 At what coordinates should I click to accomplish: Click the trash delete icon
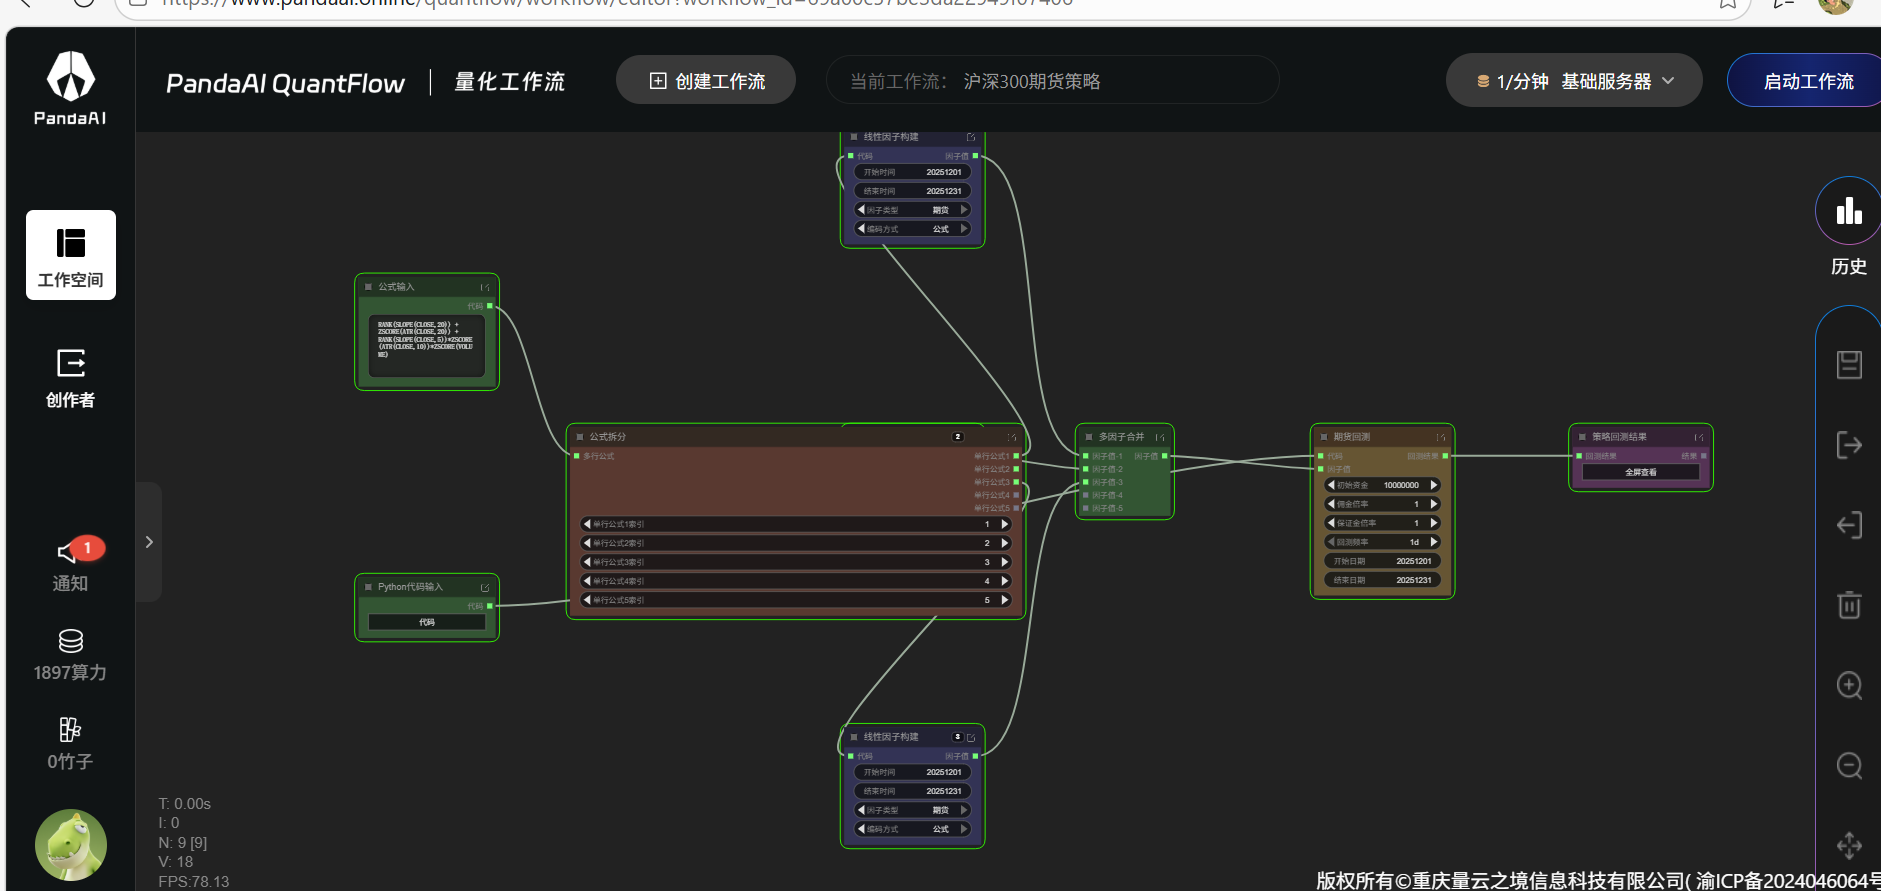click(x=1849, y=605)
